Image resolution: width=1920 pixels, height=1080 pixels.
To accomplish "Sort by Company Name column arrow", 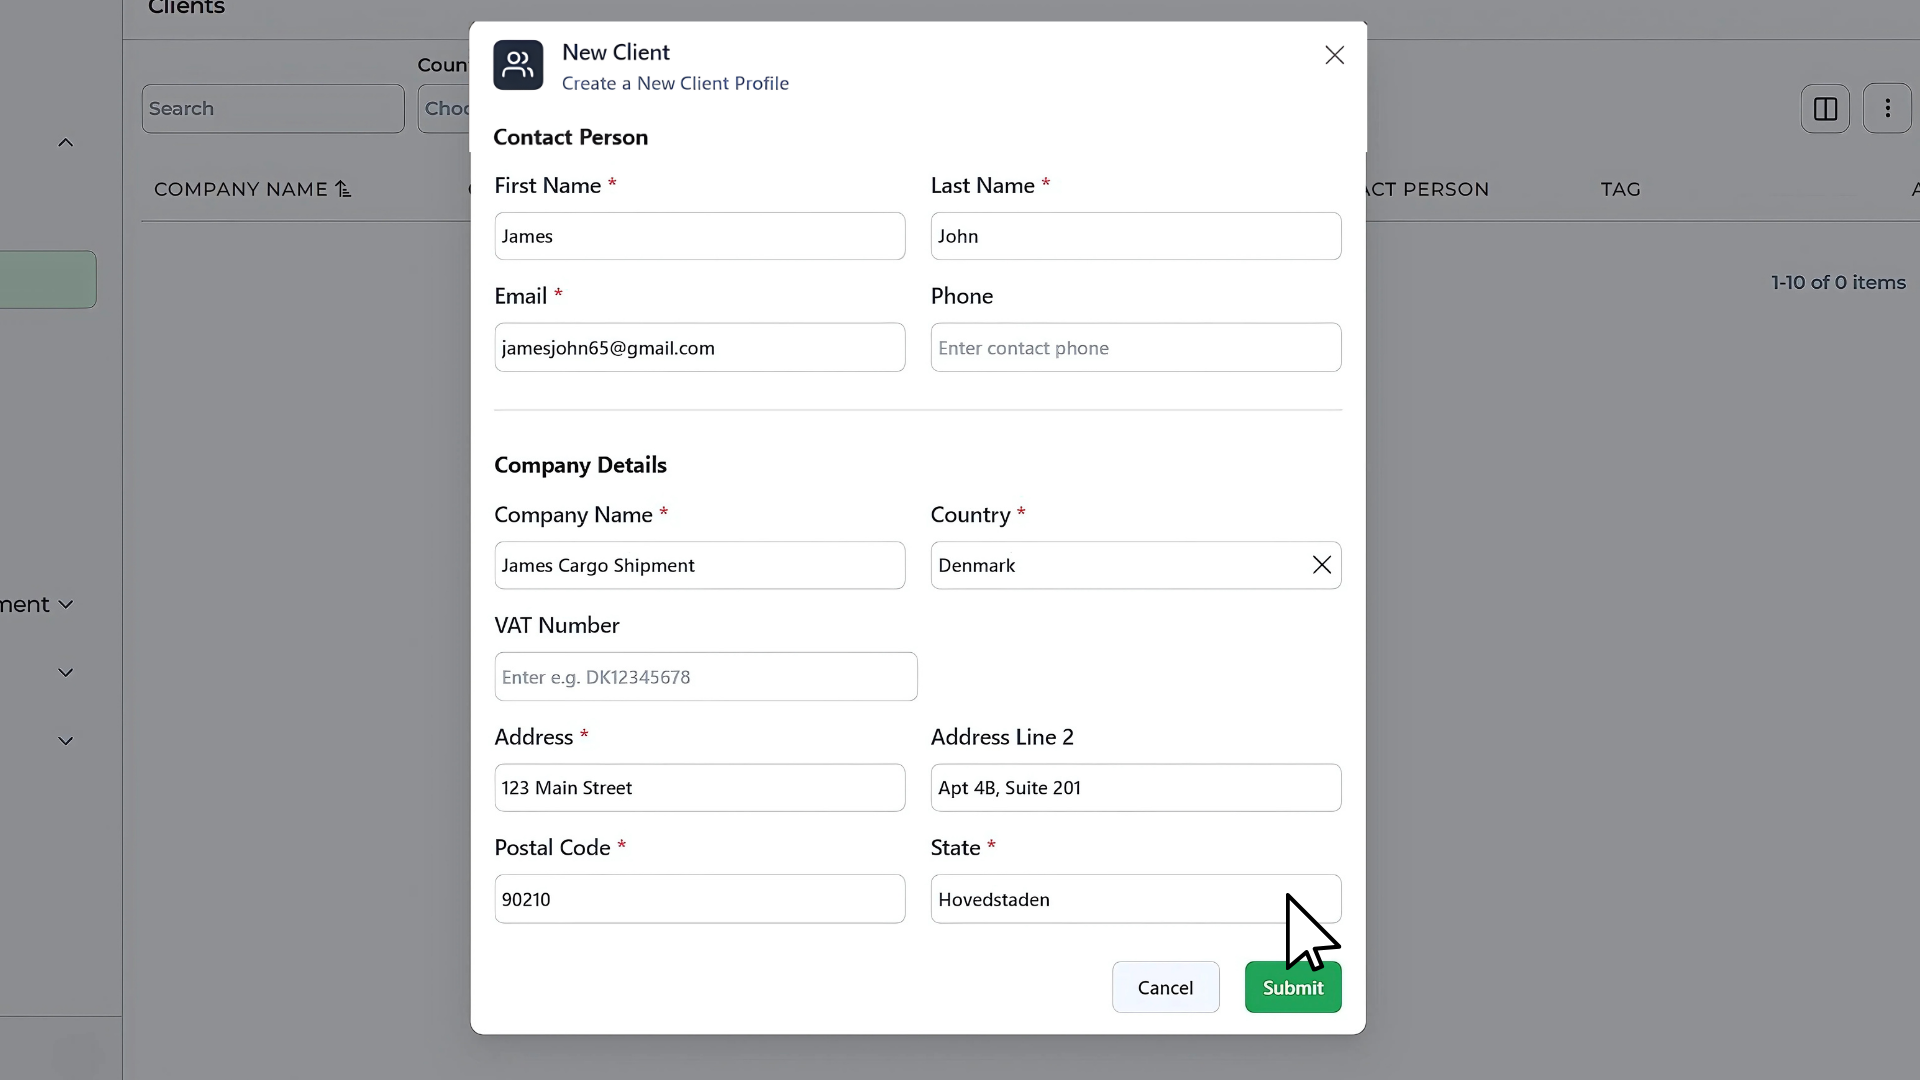I will pos(343,189).
